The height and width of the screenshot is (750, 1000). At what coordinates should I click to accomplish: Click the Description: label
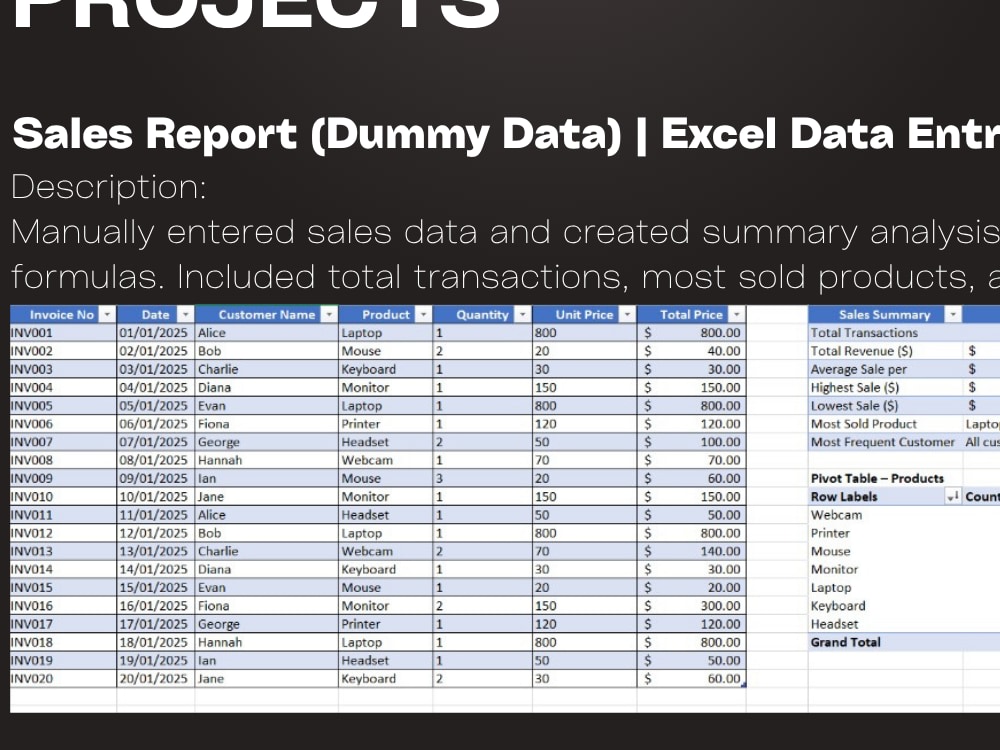109,188
